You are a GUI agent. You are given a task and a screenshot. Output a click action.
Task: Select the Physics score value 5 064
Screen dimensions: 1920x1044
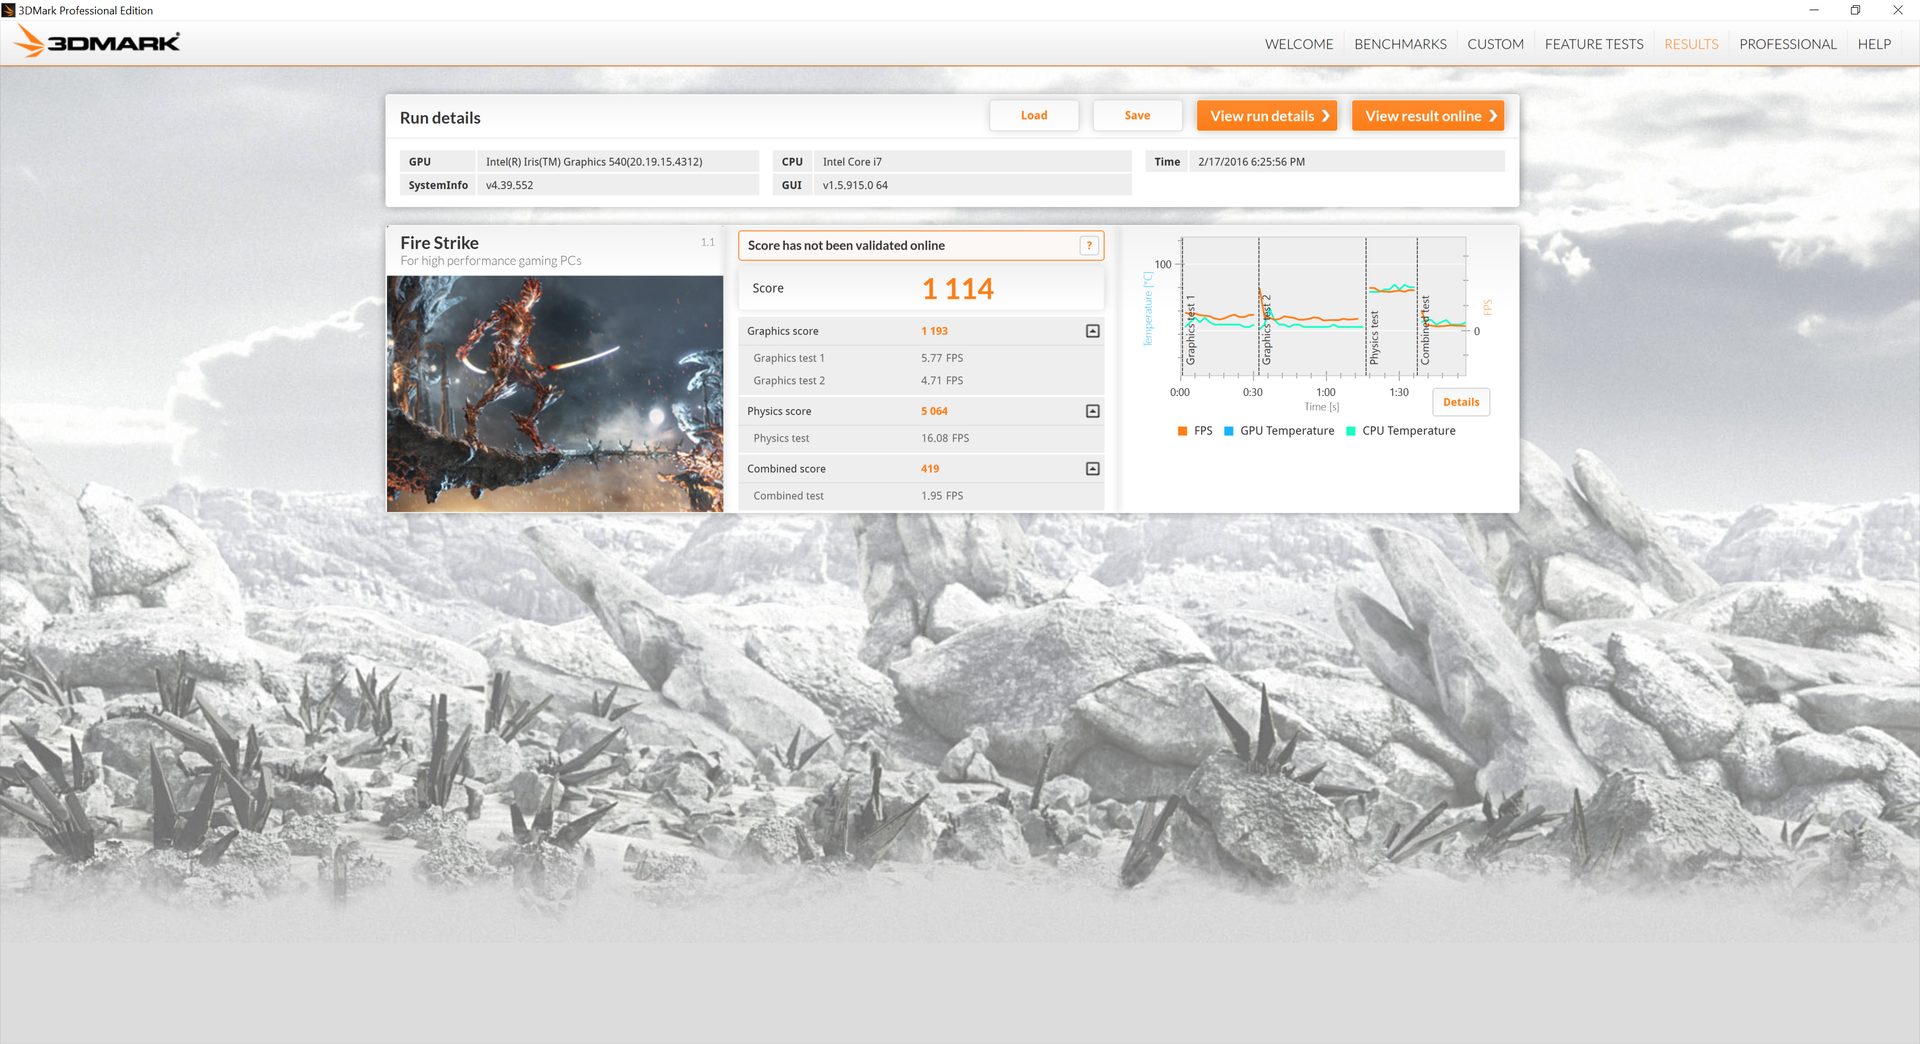click(934, 411)
